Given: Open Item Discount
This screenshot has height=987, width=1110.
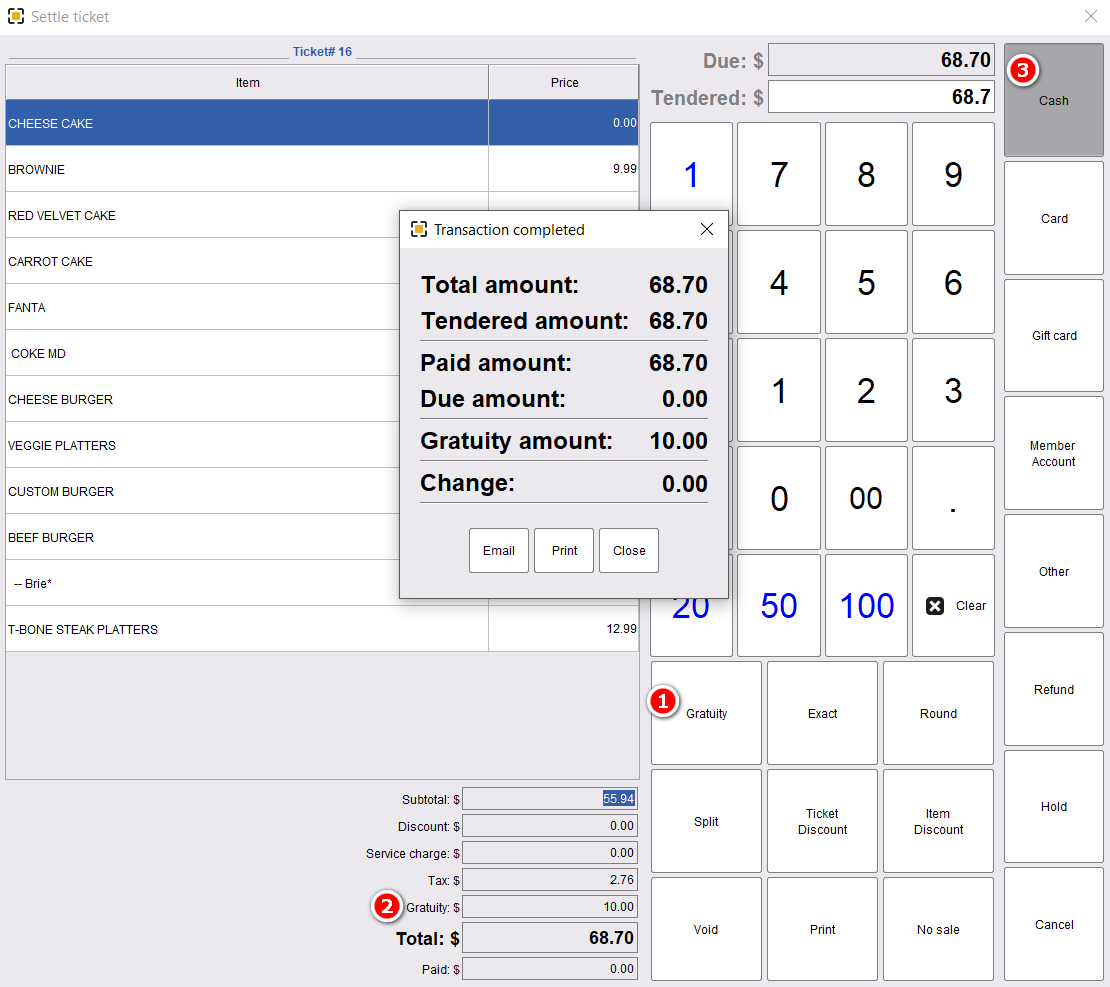Looking at the screenshot, I should (938, 821).
